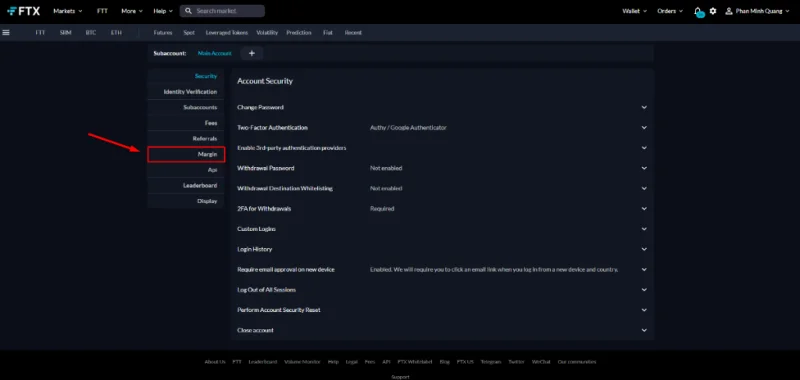This screenshot has height=380, width=800.
Task: Open FTX US footer link
Action: [465, 362]
